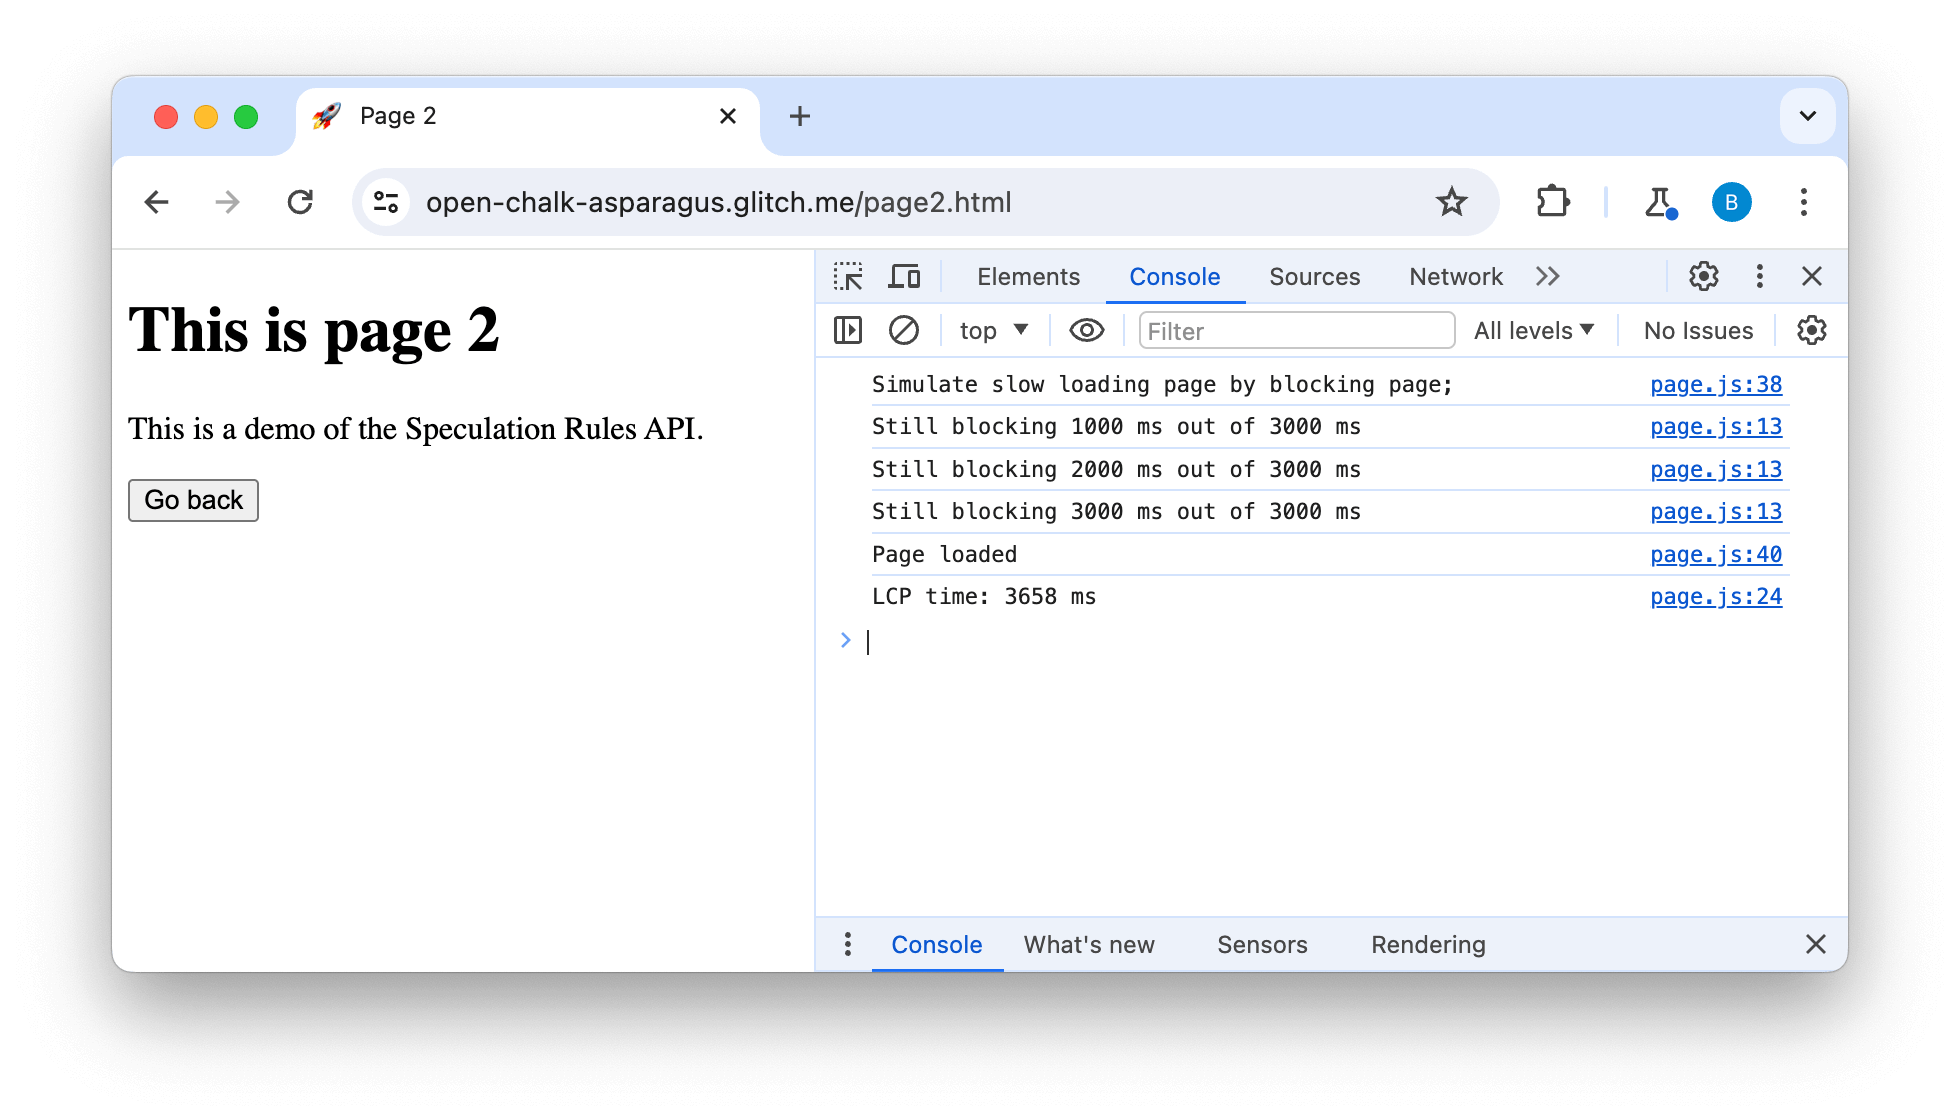The image size is (1960, 1120).
Task: Click the Go back button on page
Action: point(194,501)
